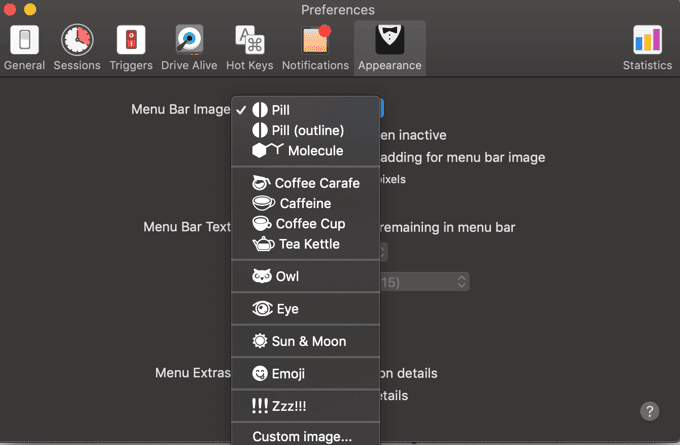Image resolution: width=680 pixels, height=445 pixels.
Task: Click the help question mark button
Action: tap(649, 411)
